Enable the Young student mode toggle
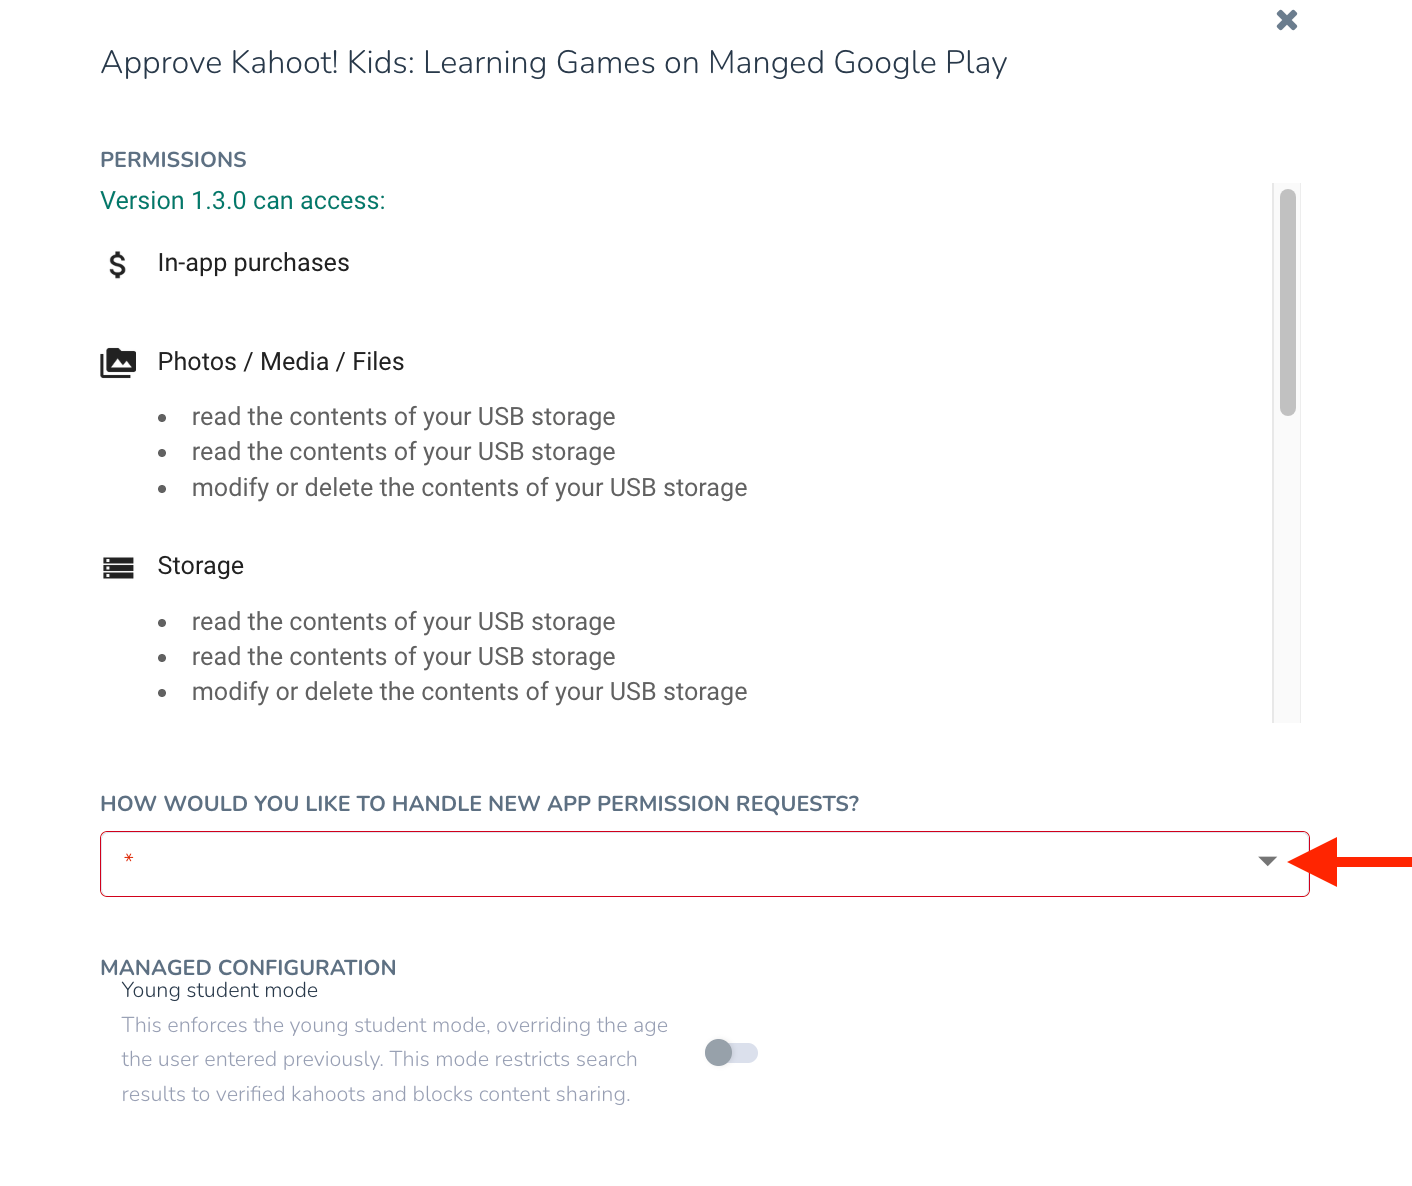This screenshot has height=1186, width=1412. pos(731,1052)
